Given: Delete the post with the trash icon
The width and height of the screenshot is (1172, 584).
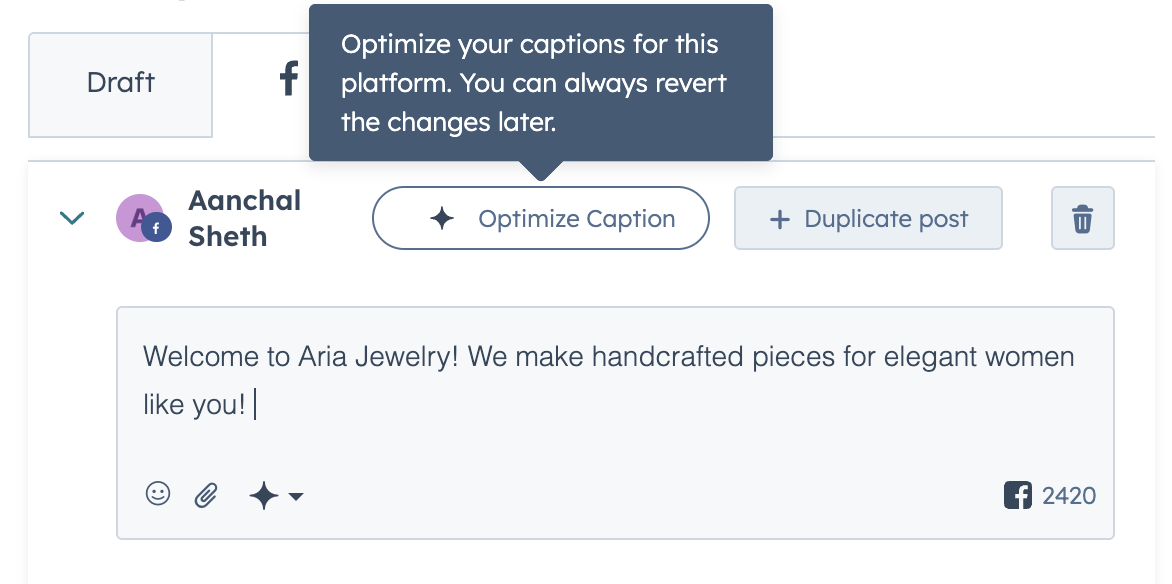Looking at the screenshot, I should click(x=1082, y=218).
